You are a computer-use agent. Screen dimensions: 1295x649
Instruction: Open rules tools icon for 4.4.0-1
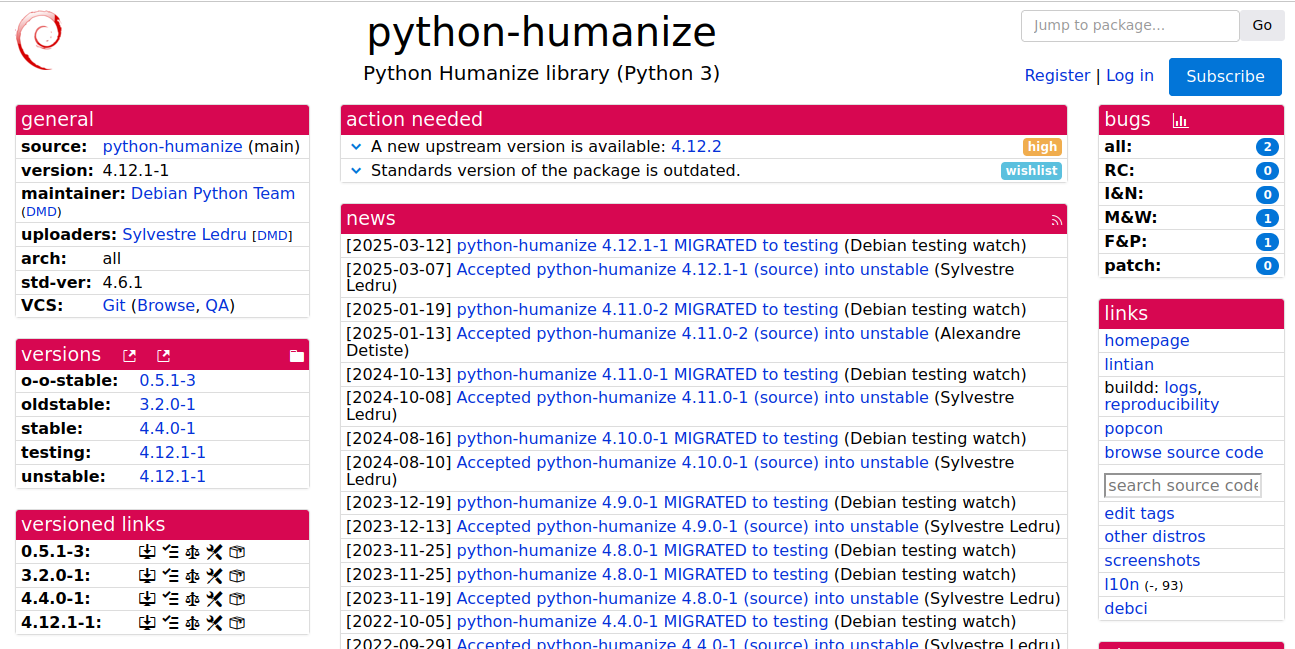pyautogui.click(x=214, y=599)
